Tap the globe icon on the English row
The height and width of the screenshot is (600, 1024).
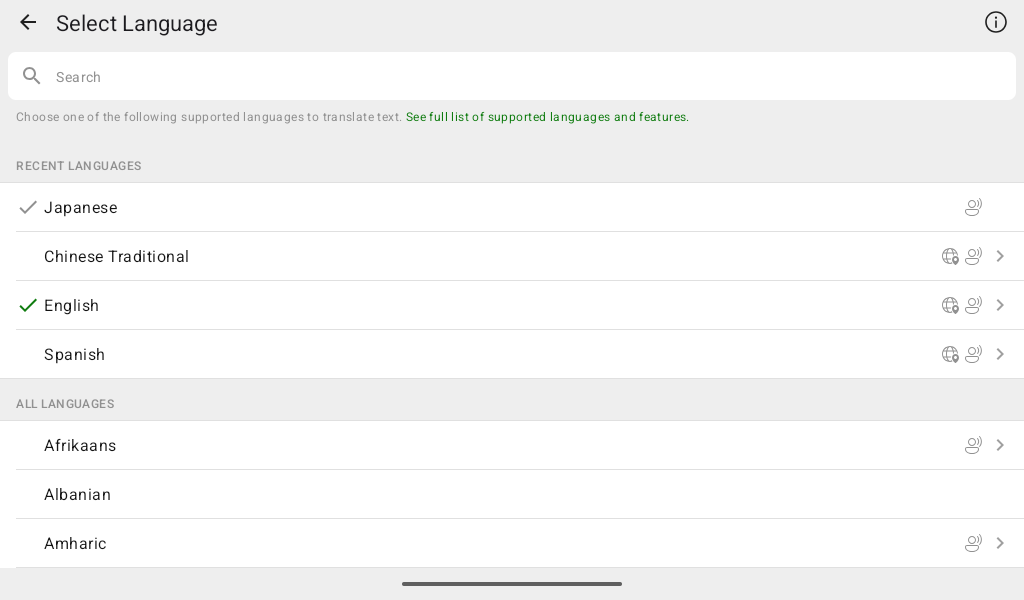click(950, 306)
